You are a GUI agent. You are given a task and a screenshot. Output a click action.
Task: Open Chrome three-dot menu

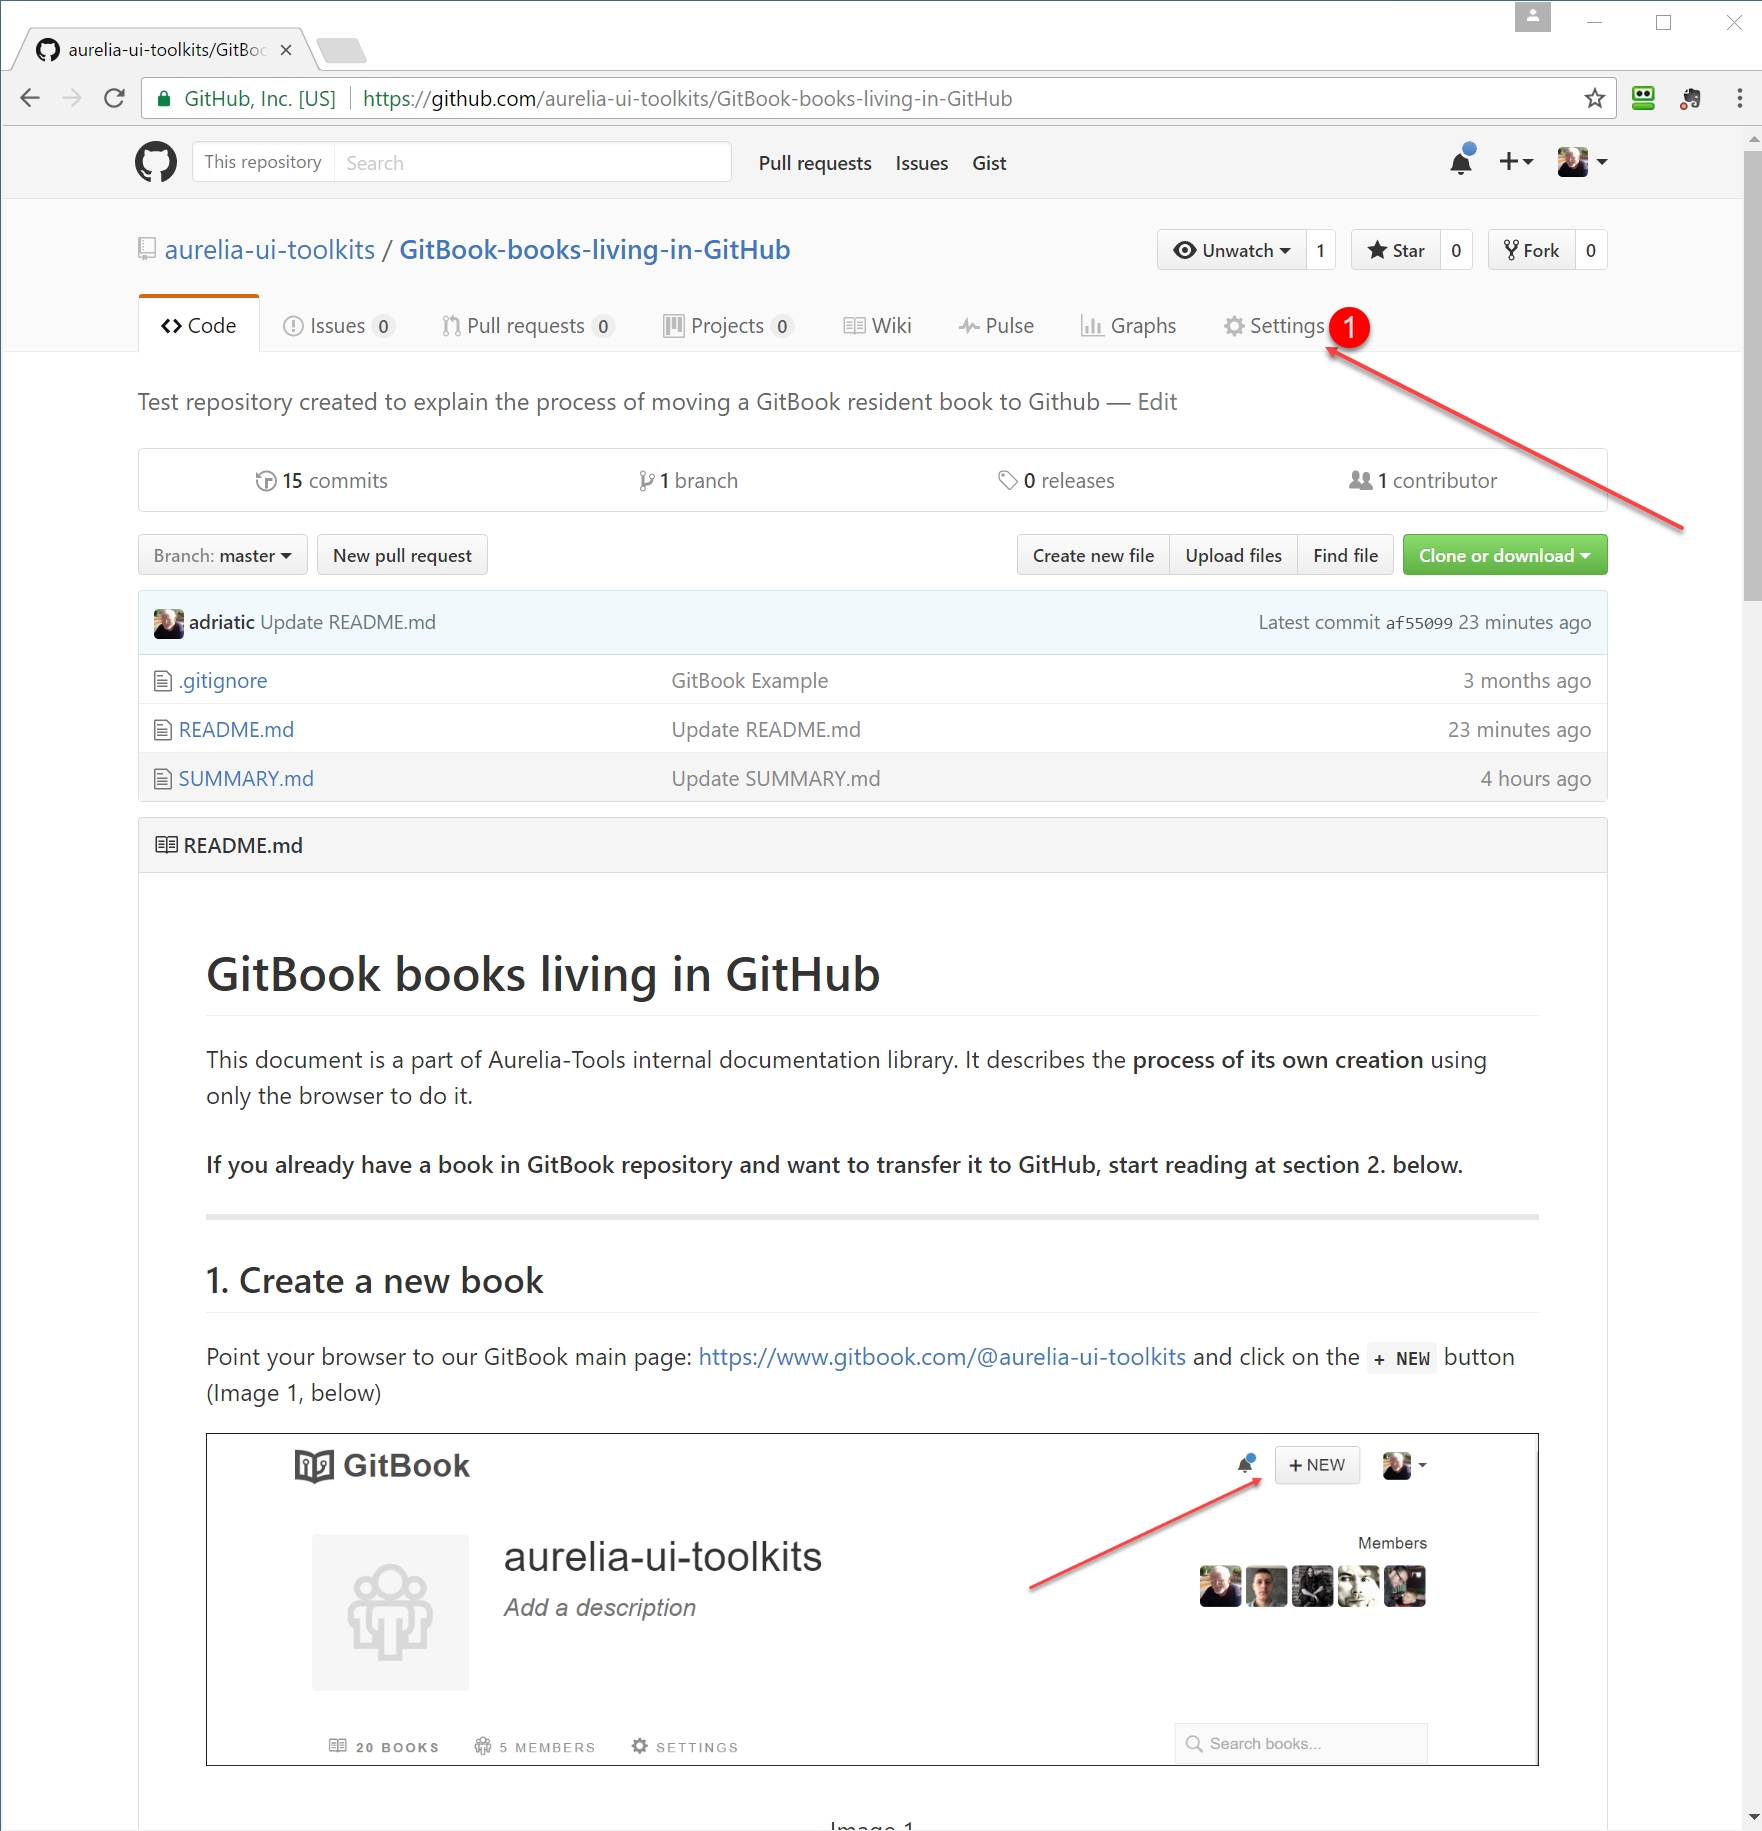tap(1739, 98)
